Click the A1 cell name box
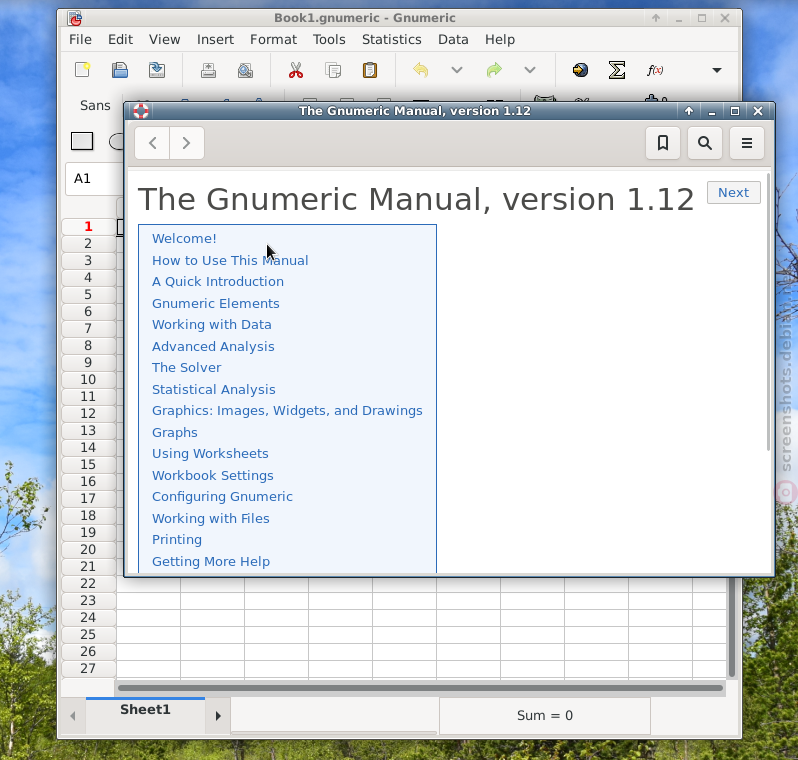 [95, 179]
